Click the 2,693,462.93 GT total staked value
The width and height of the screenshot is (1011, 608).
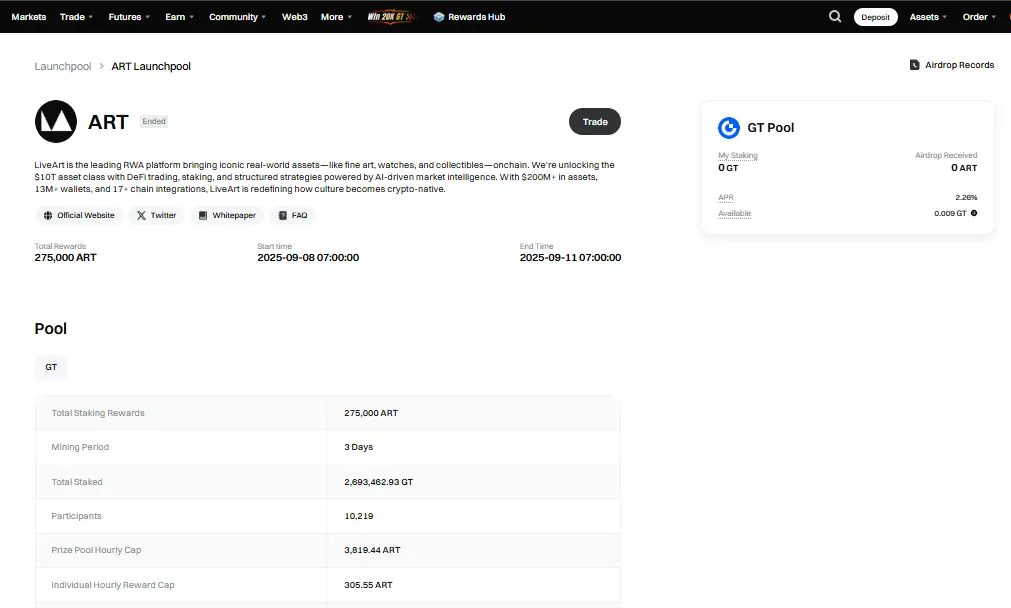pos(378,482)
